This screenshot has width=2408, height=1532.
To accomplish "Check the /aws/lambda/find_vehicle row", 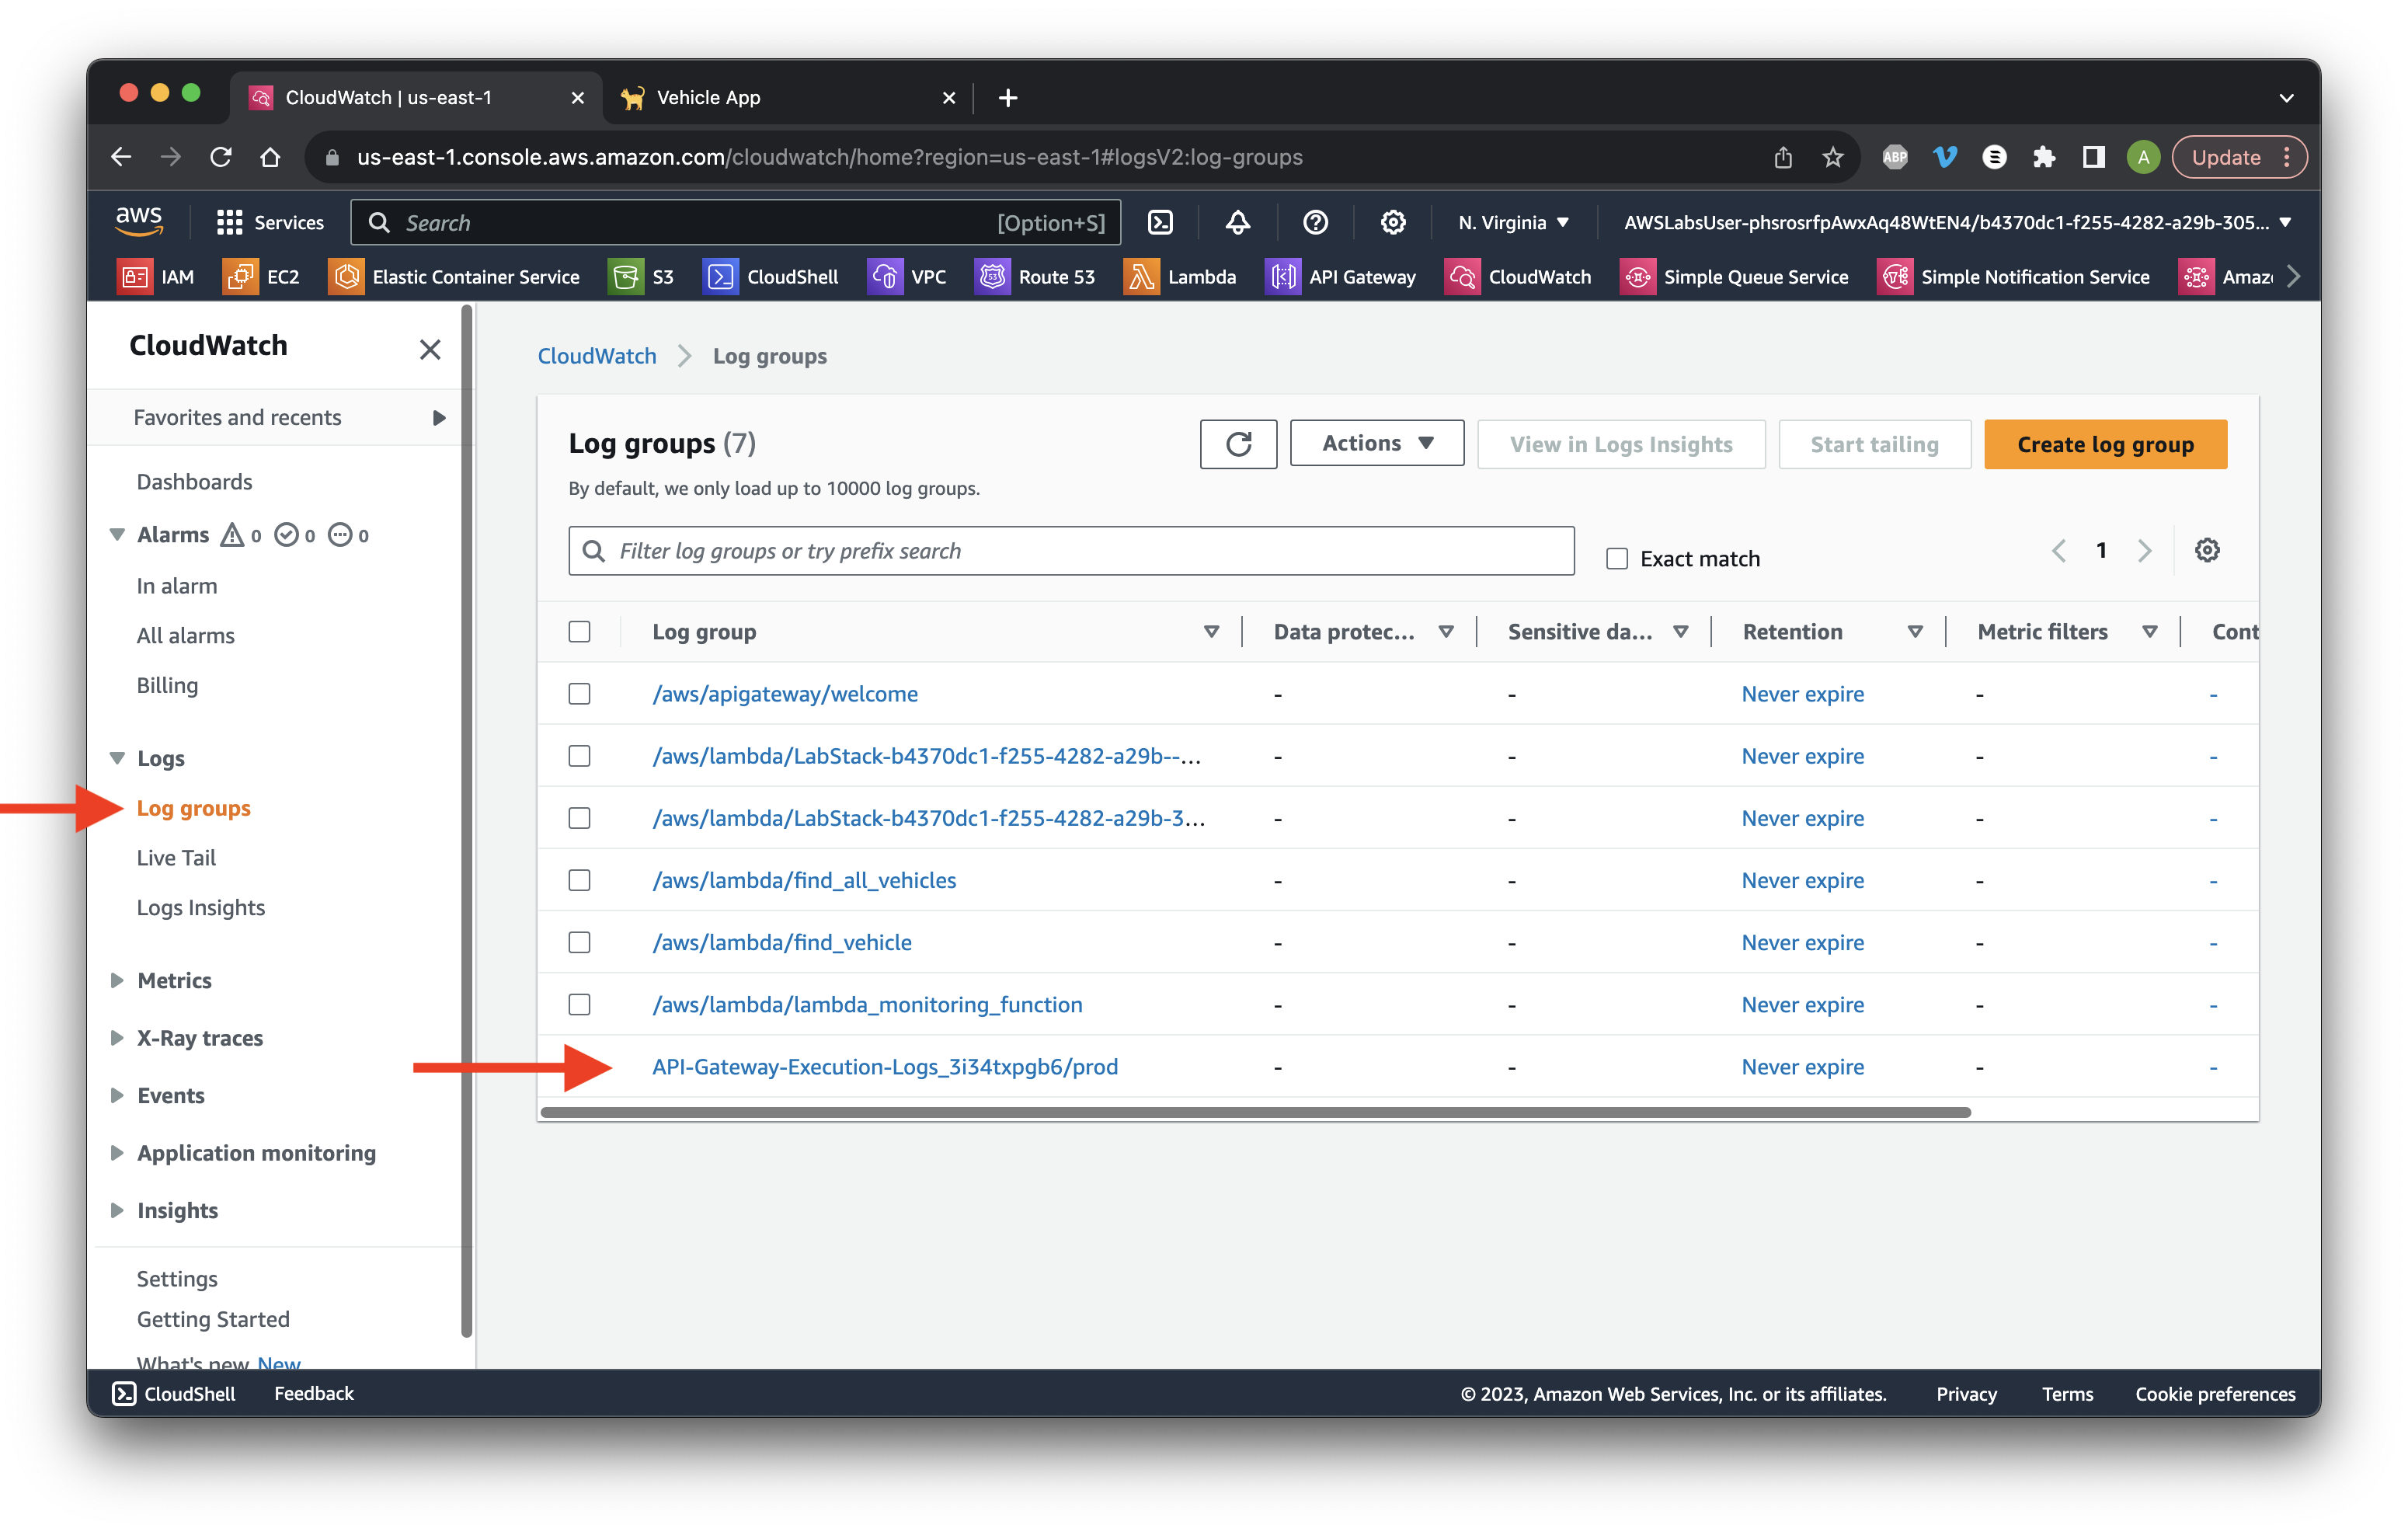I will [x=579, y=942].
